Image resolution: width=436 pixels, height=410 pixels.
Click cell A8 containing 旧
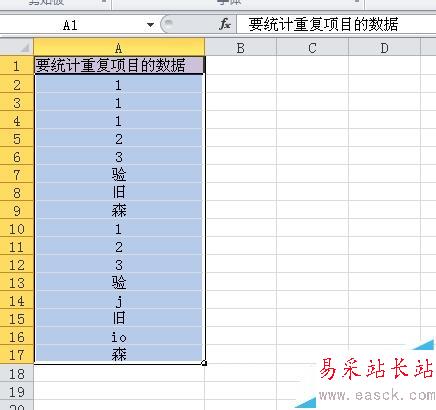[119, 192]
